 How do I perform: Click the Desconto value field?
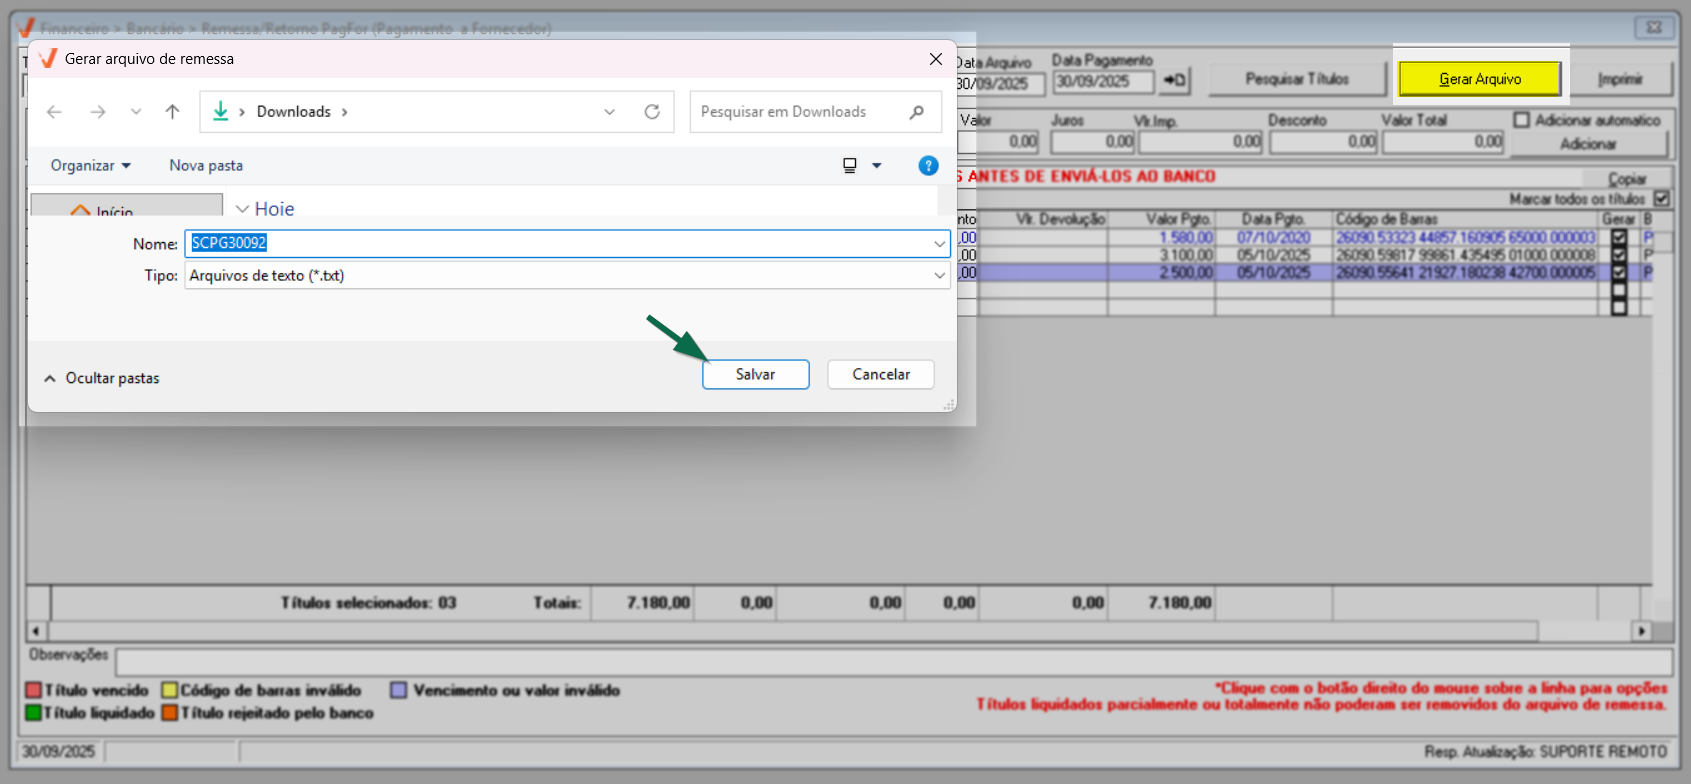(x=1324, y=142)
